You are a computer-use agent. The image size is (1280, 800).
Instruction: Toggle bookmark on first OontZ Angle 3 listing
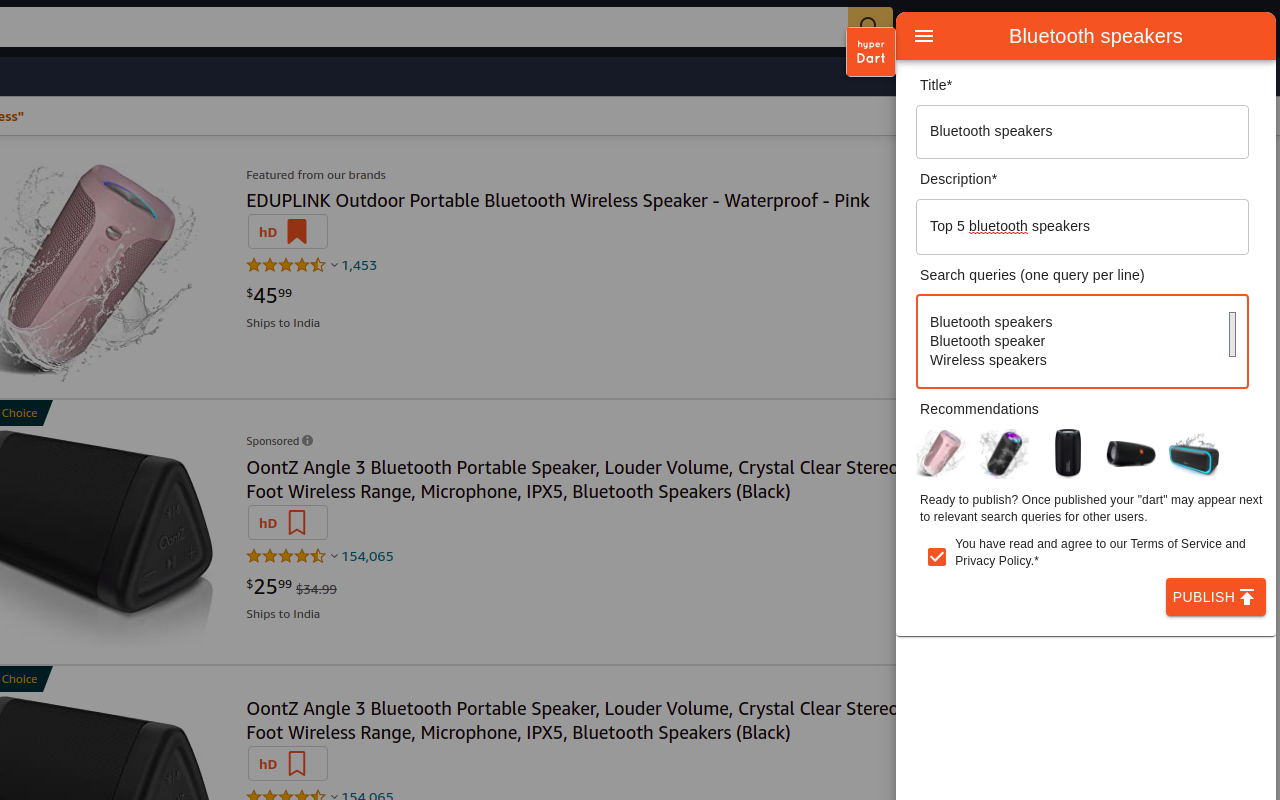pos(297,523)
